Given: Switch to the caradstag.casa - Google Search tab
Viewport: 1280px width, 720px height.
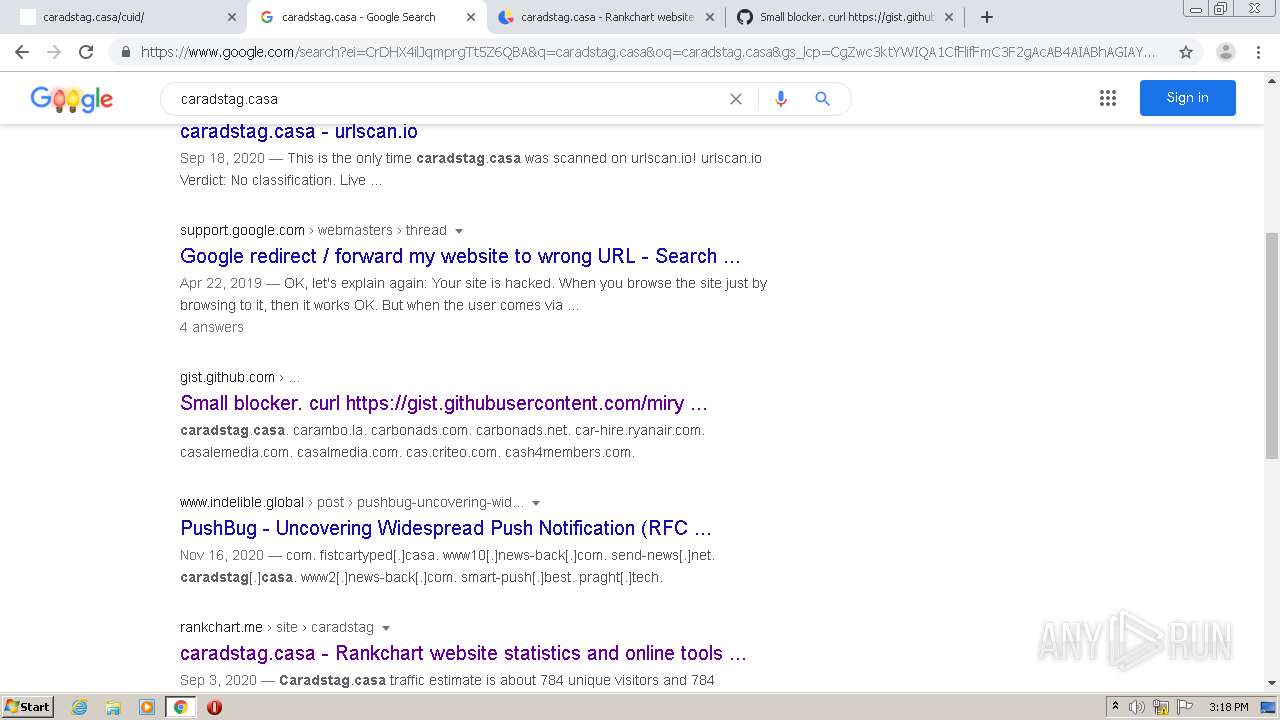Looking at the screenshot, I should [x=365, y=17].
